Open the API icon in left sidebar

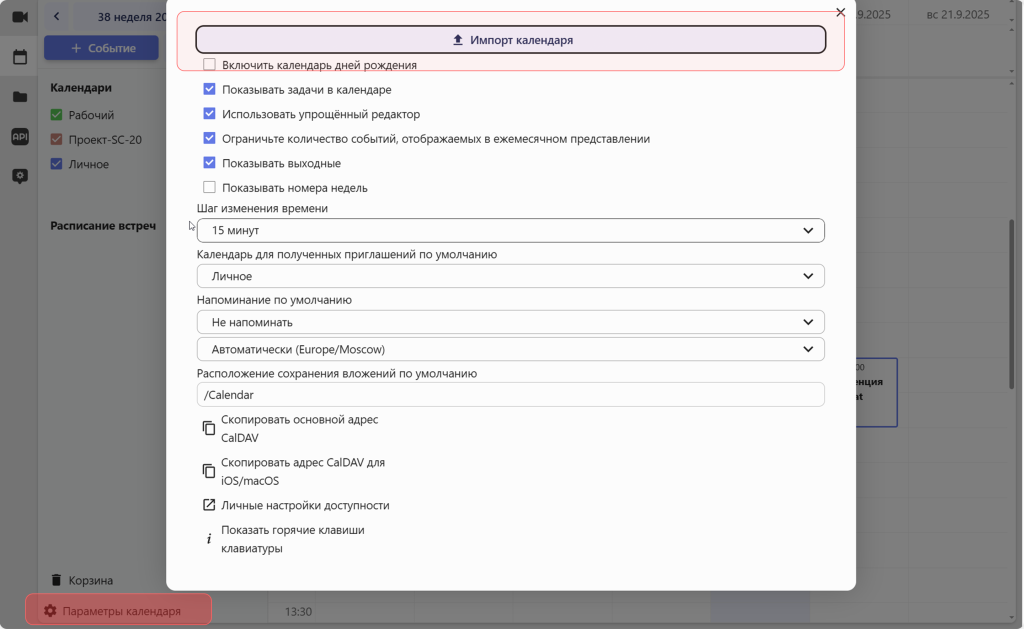19,137
